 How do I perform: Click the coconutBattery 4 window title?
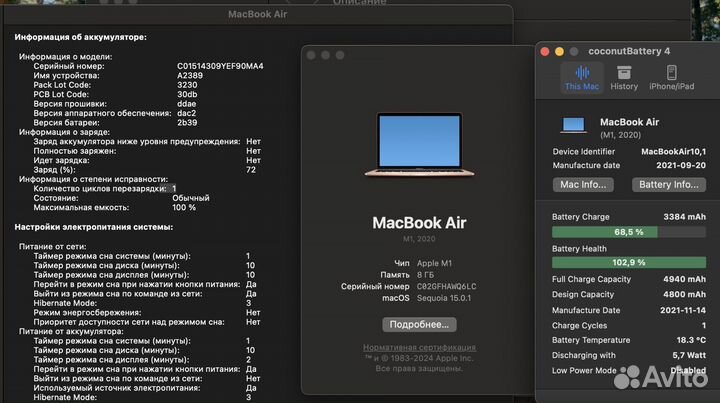(x=629, y=51)
